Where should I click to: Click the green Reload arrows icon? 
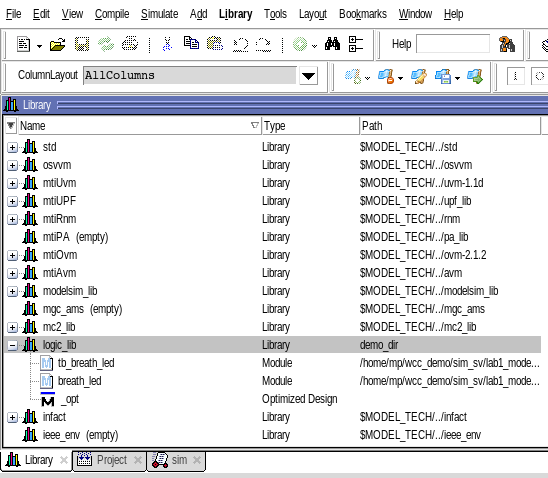click(106, 45)
